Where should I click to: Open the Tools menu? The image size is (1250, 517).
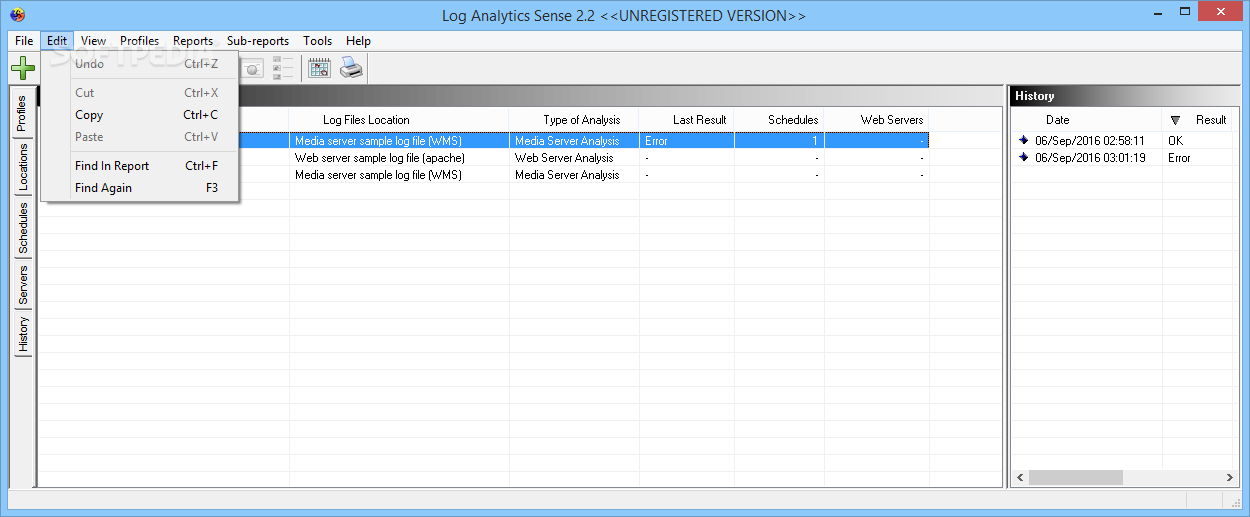tap(318, 41)
